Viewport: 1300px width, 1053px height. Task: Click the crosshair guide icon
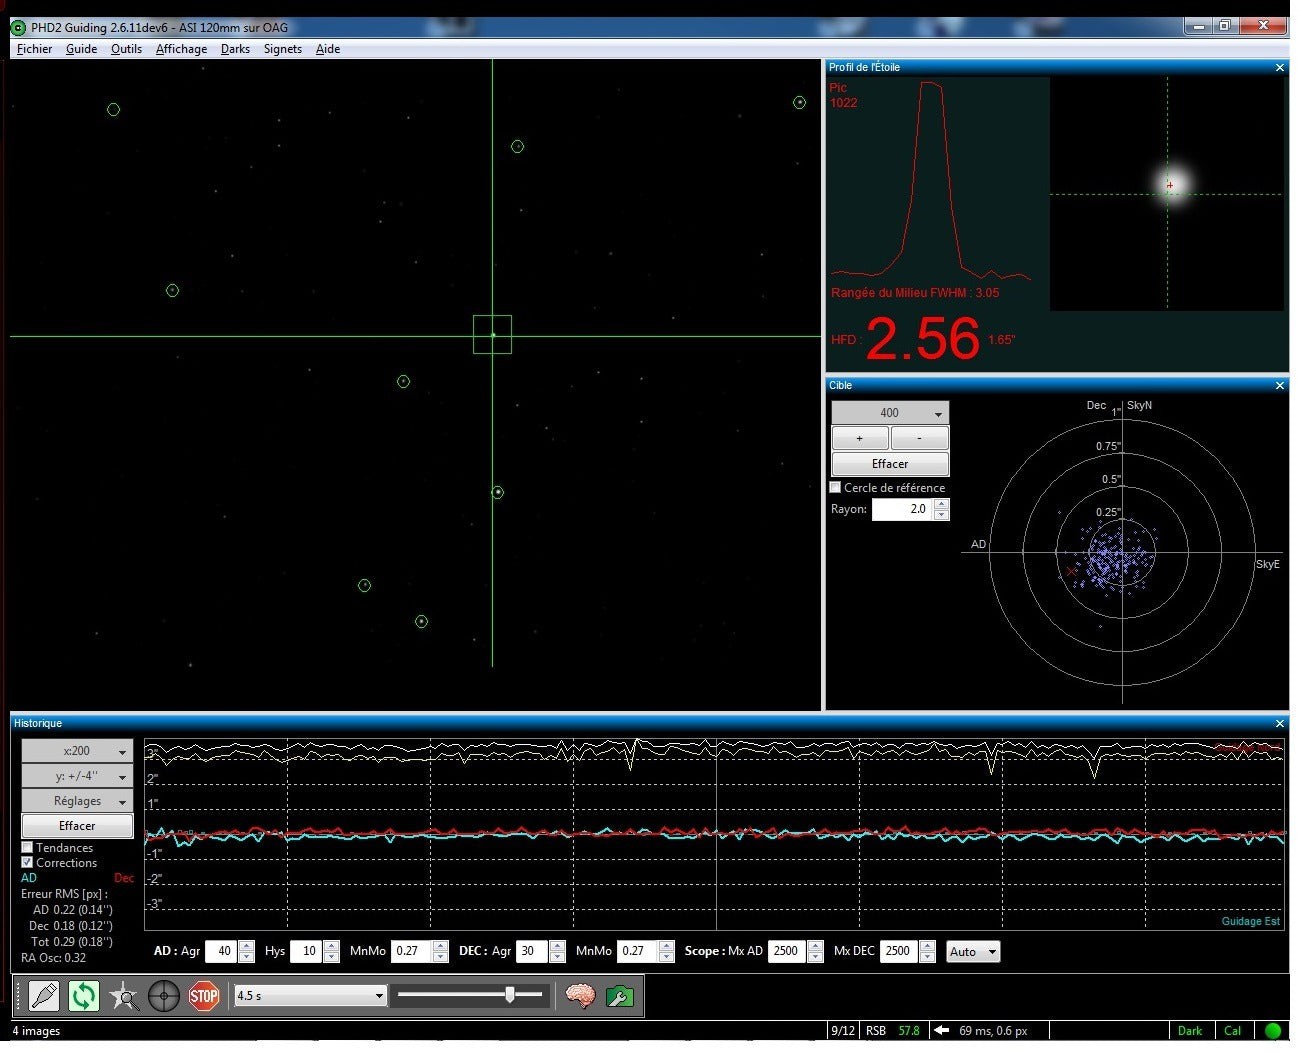pos(164,995)
